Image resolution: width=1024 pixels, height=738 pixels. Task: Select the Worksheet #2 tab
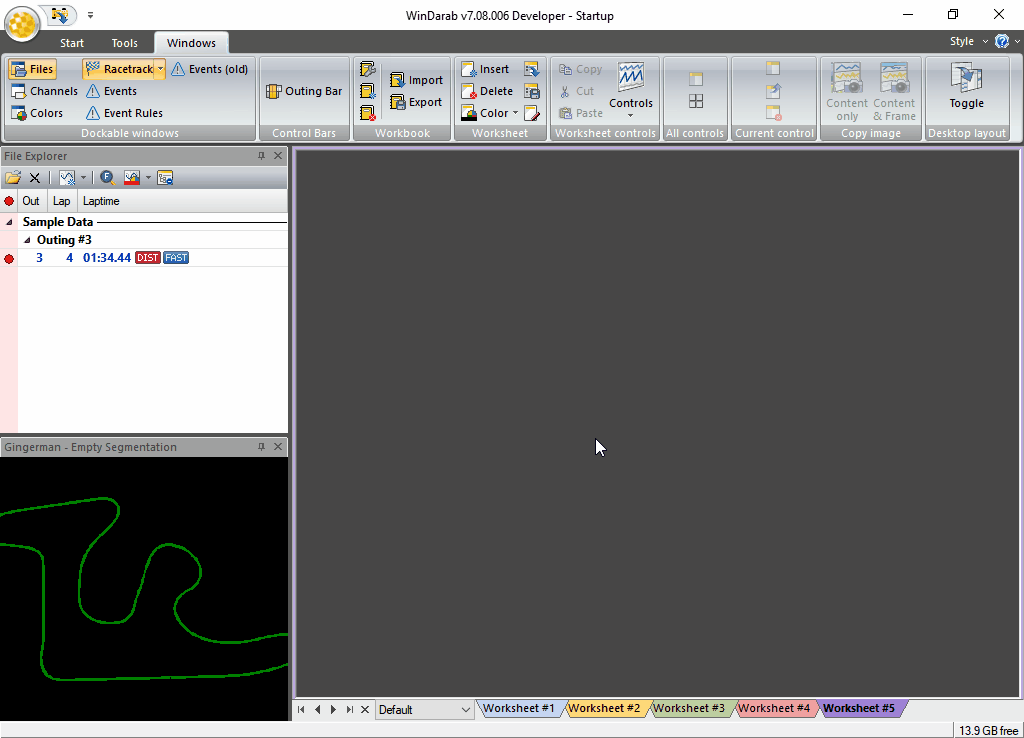pyautogui.click(x=604, y=709)
